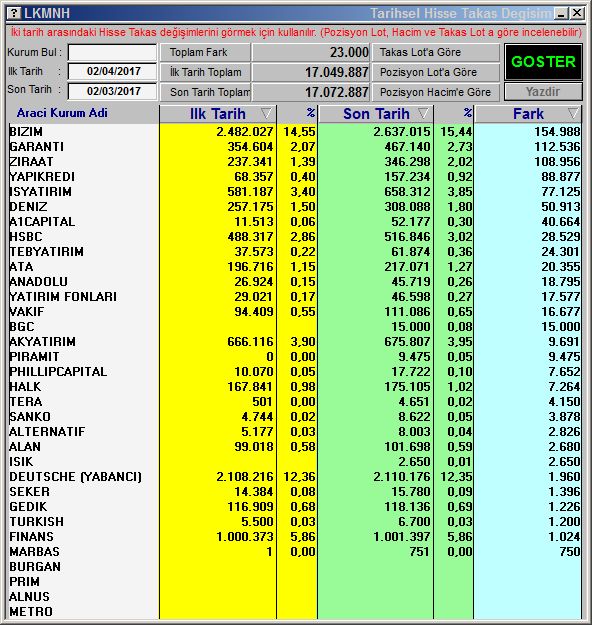592x625 pixels.
Task: Click the Yazdir print button
Action: [543, 92]
